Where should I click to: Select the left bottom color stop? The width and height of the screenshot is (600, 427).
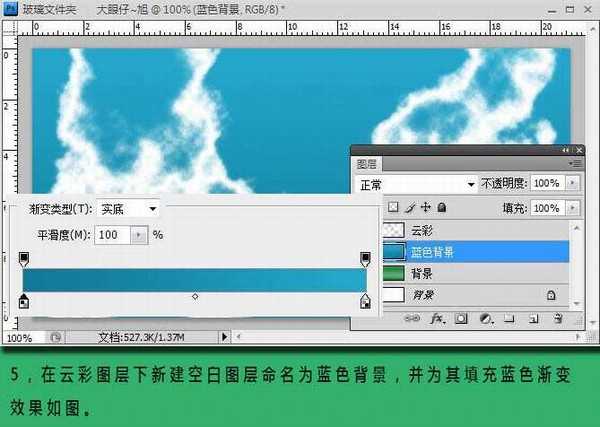tap(24, 301)
